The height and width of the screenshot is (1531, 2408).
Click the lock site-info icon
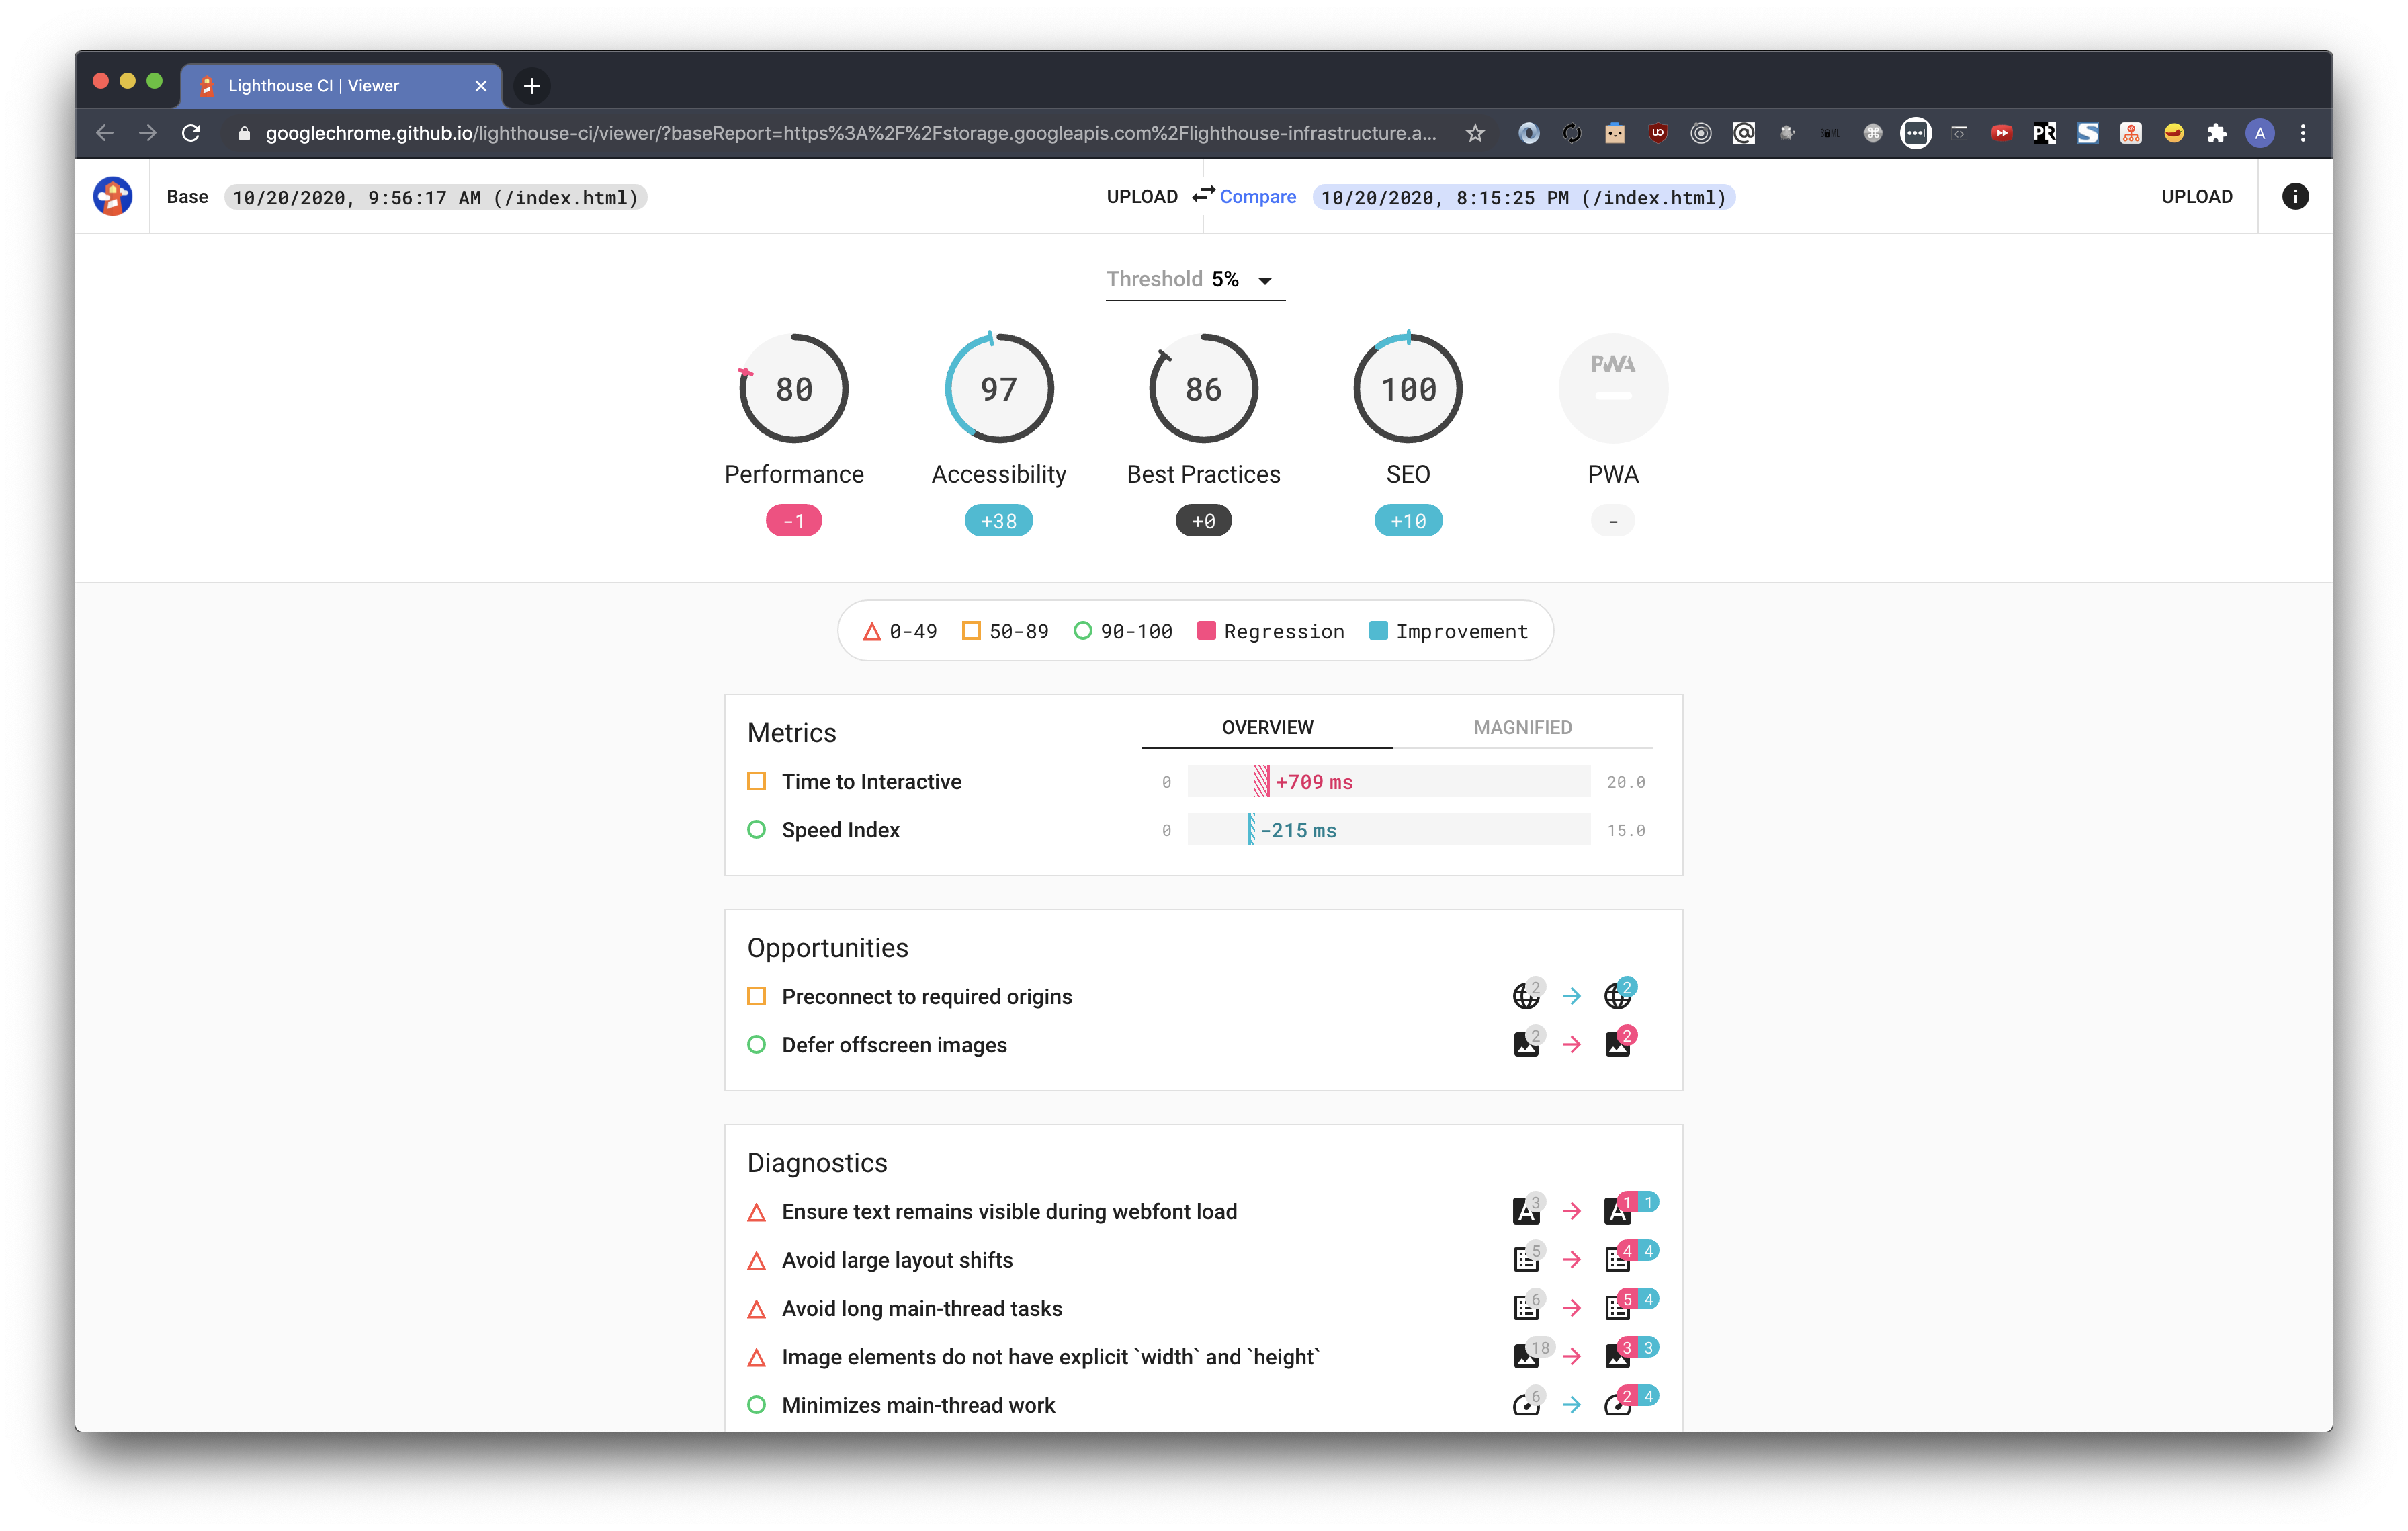click(244, 133)
